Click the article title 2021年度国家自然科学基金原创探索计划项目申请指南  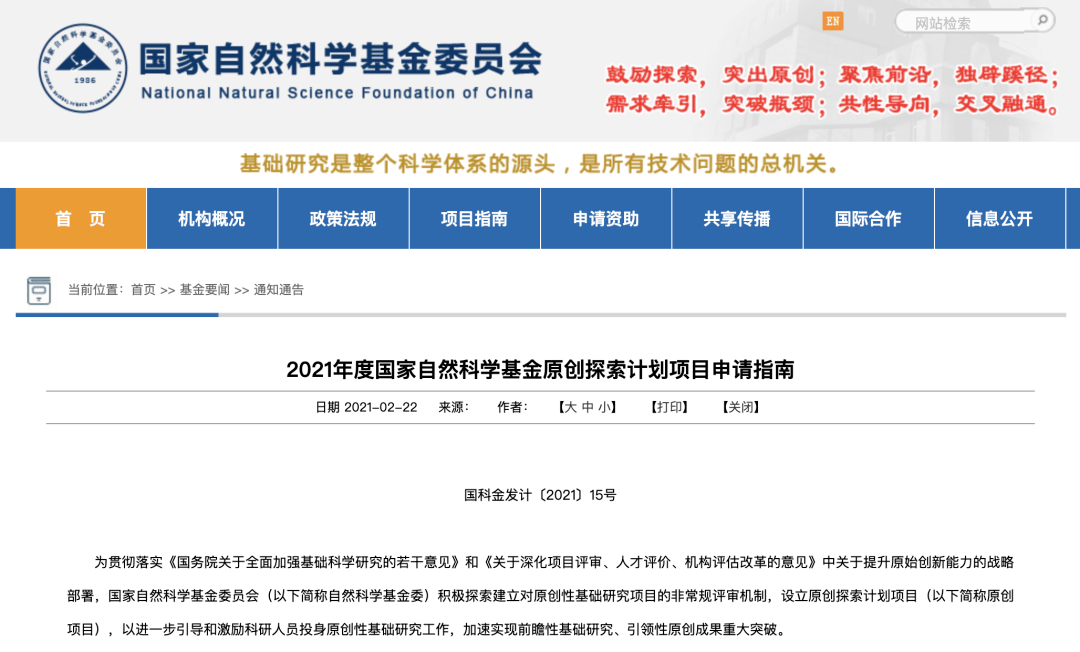point(540,370)
